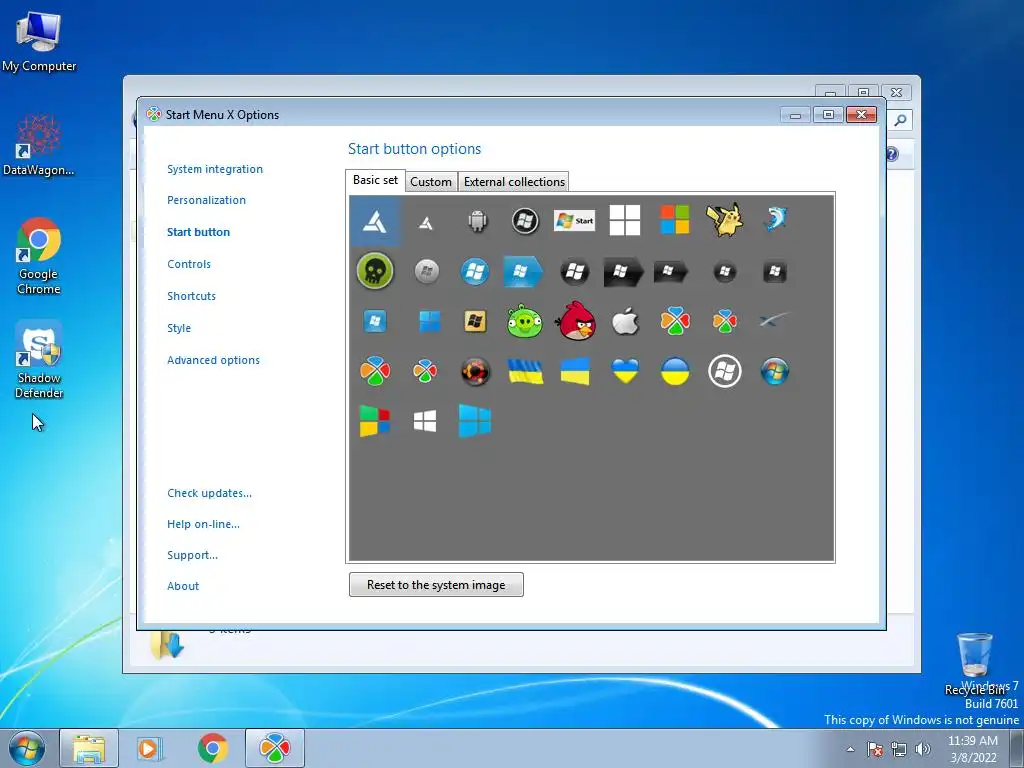Screen dimensions: 1024x768
Task: Switch to the Custom tab
Action: (x=430, y=182)
